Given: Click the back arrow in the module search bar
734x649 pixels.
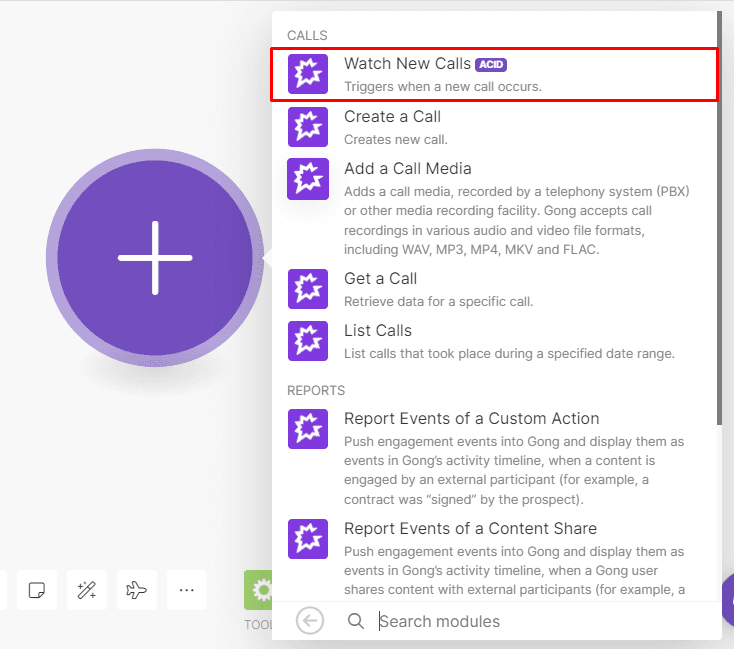Looking at the screenshot, I should 310,621.
